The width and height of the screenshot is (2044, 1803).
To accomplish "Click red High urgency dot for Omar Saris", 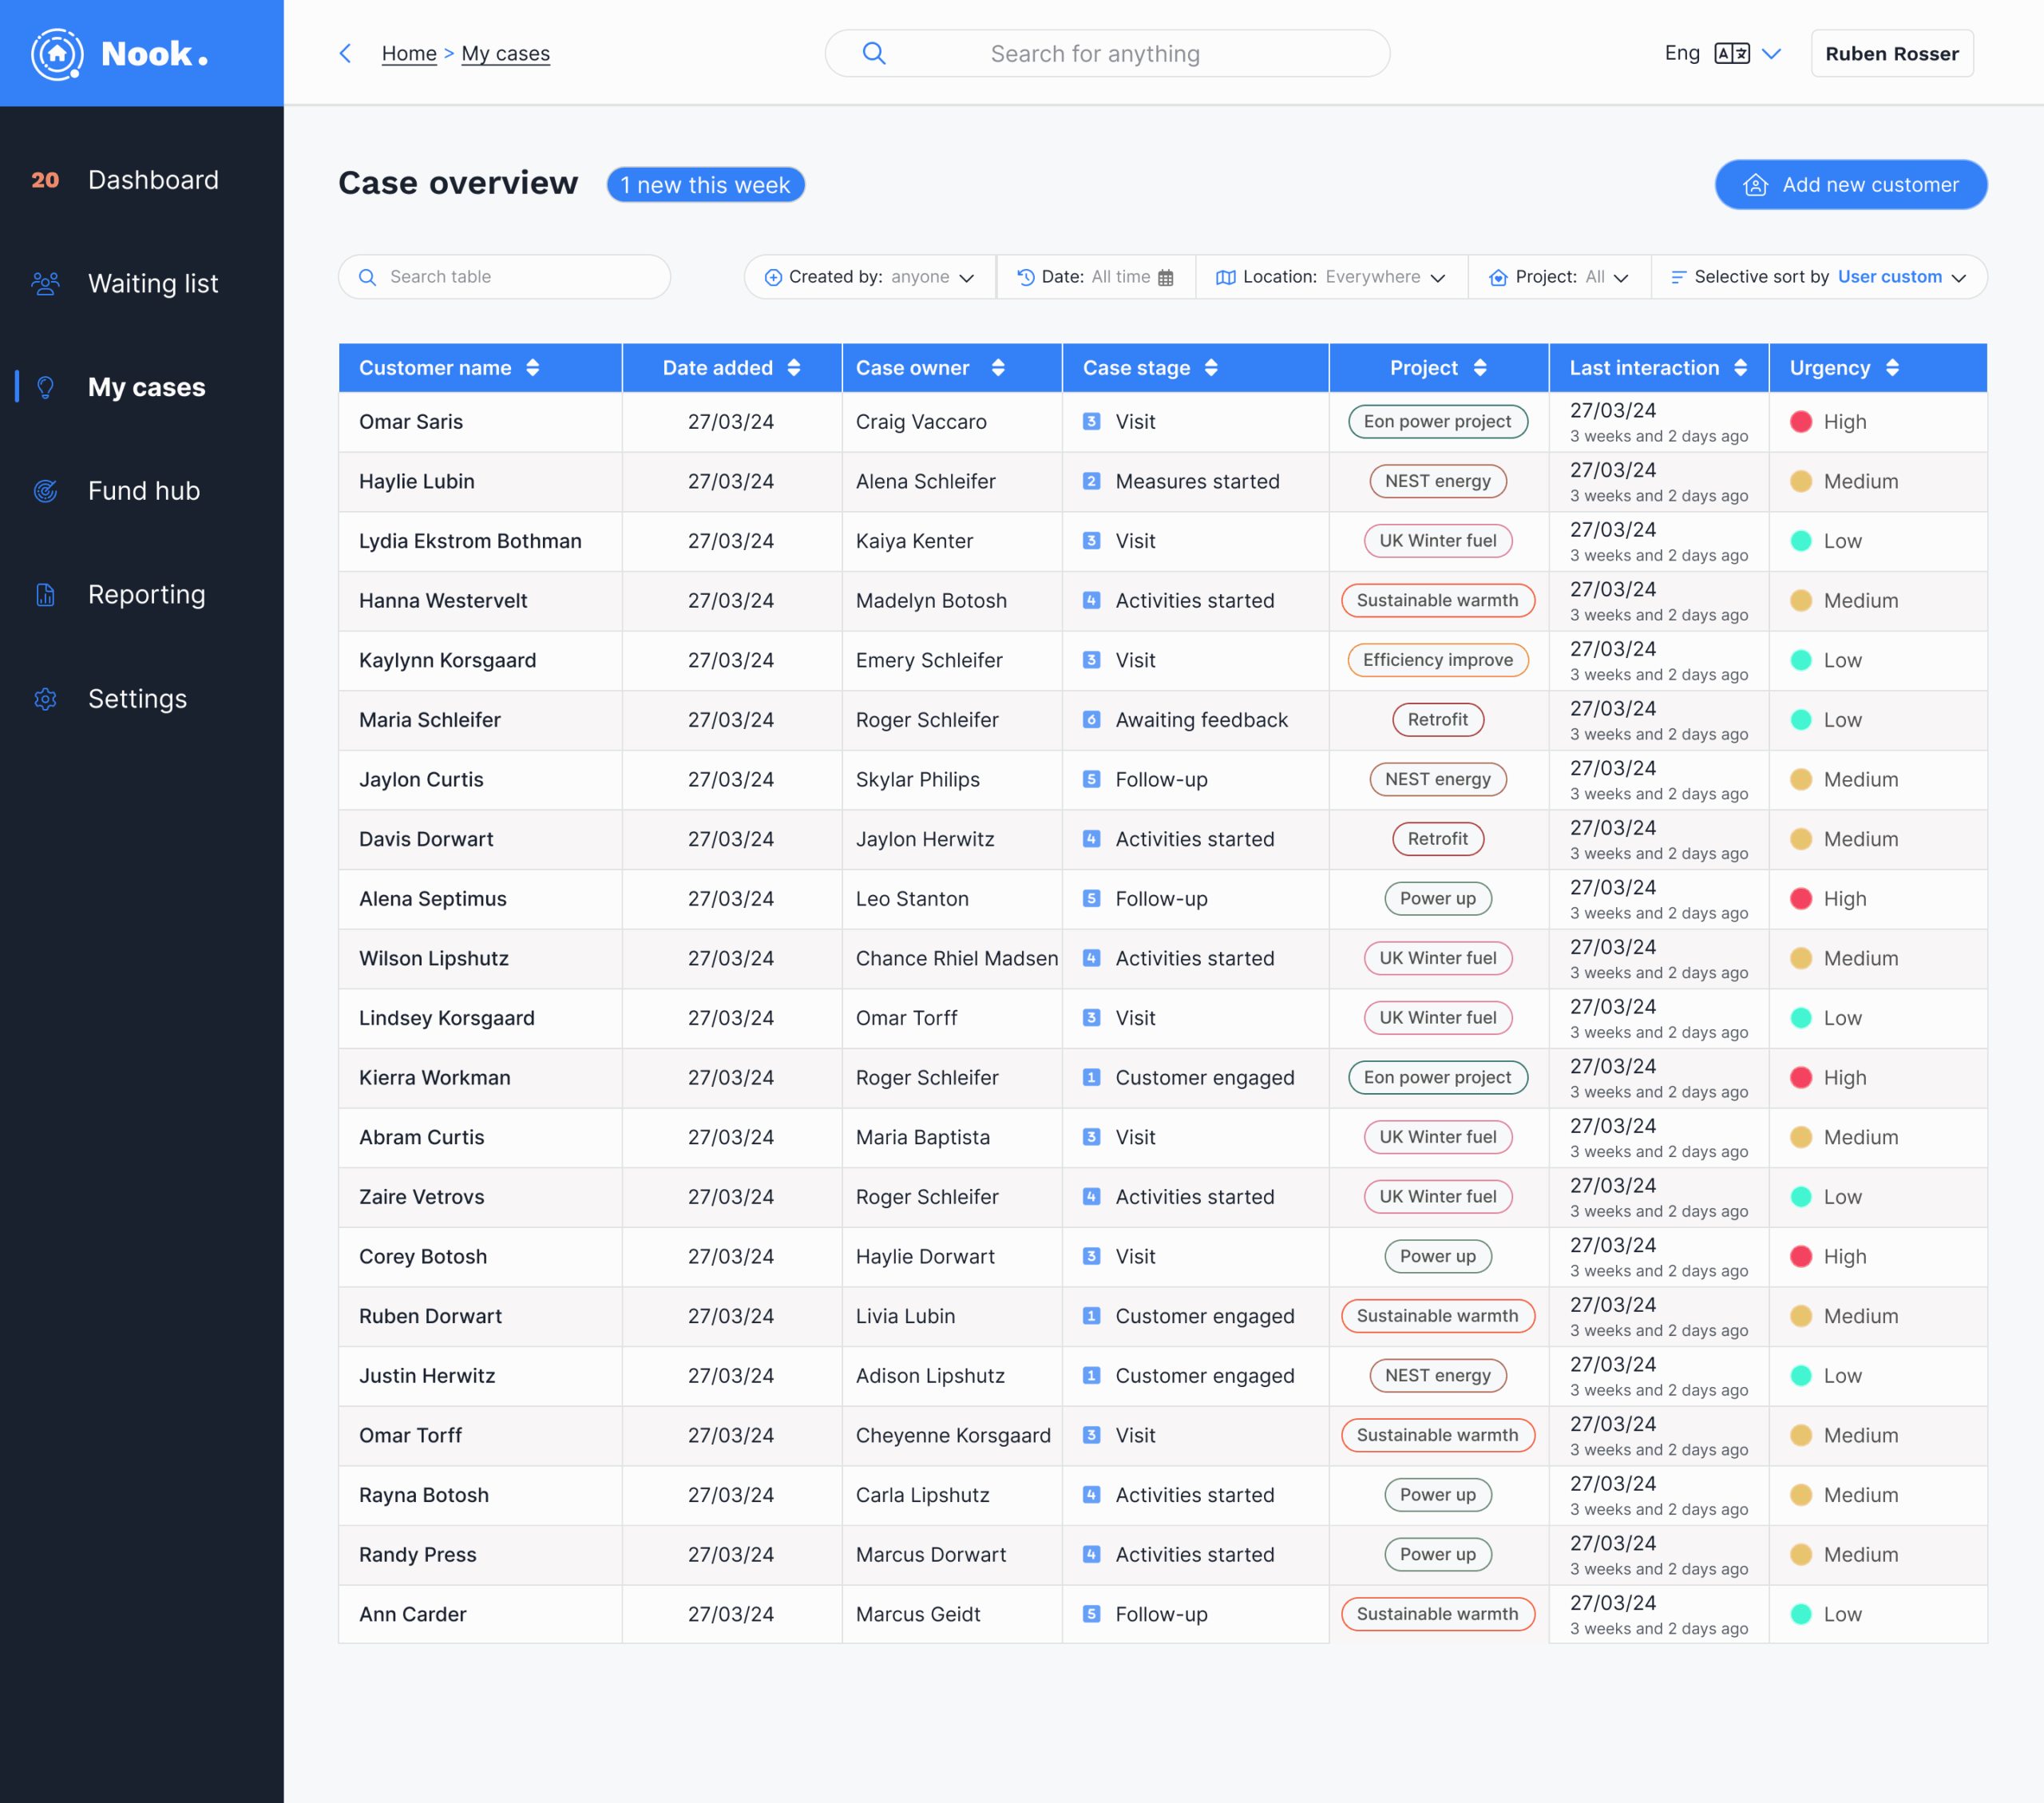I will tap(1800, 422).
